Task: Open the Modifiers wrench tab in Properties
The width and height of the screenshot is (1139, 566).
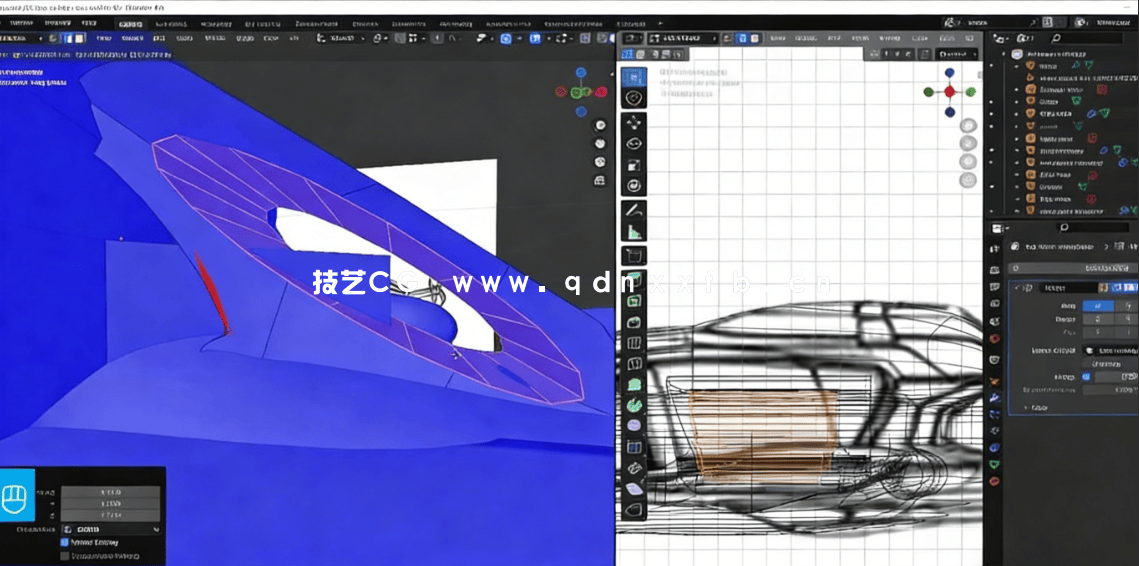Action: [x=994, y=398]
